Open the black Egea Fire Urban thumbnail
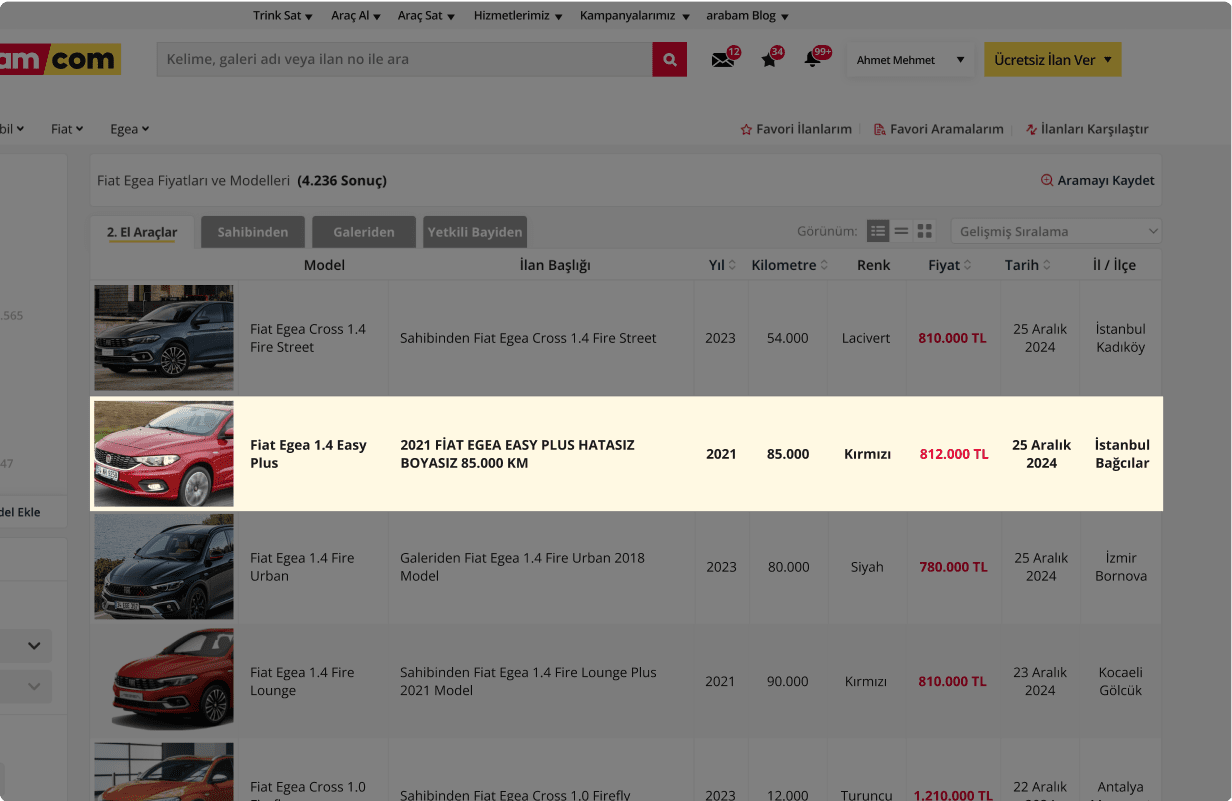1232x801 pixels. pos(164,567)
